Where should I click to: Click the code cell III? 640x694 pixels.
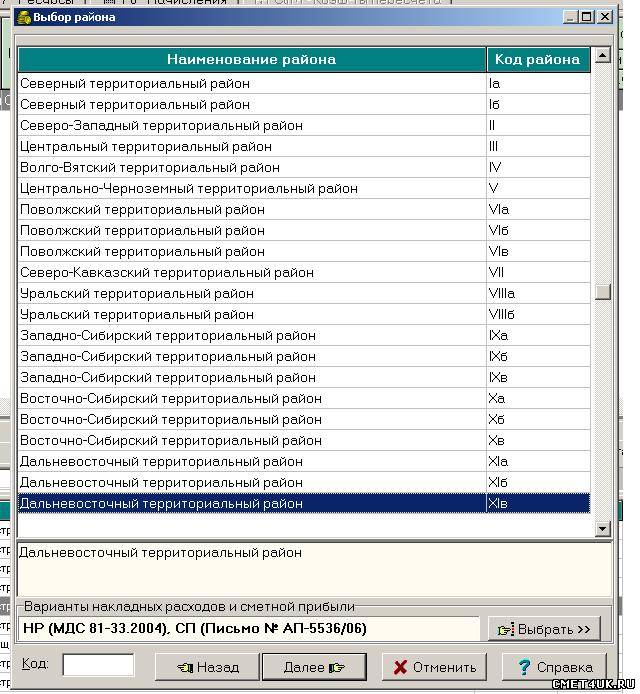pos(538,147)
